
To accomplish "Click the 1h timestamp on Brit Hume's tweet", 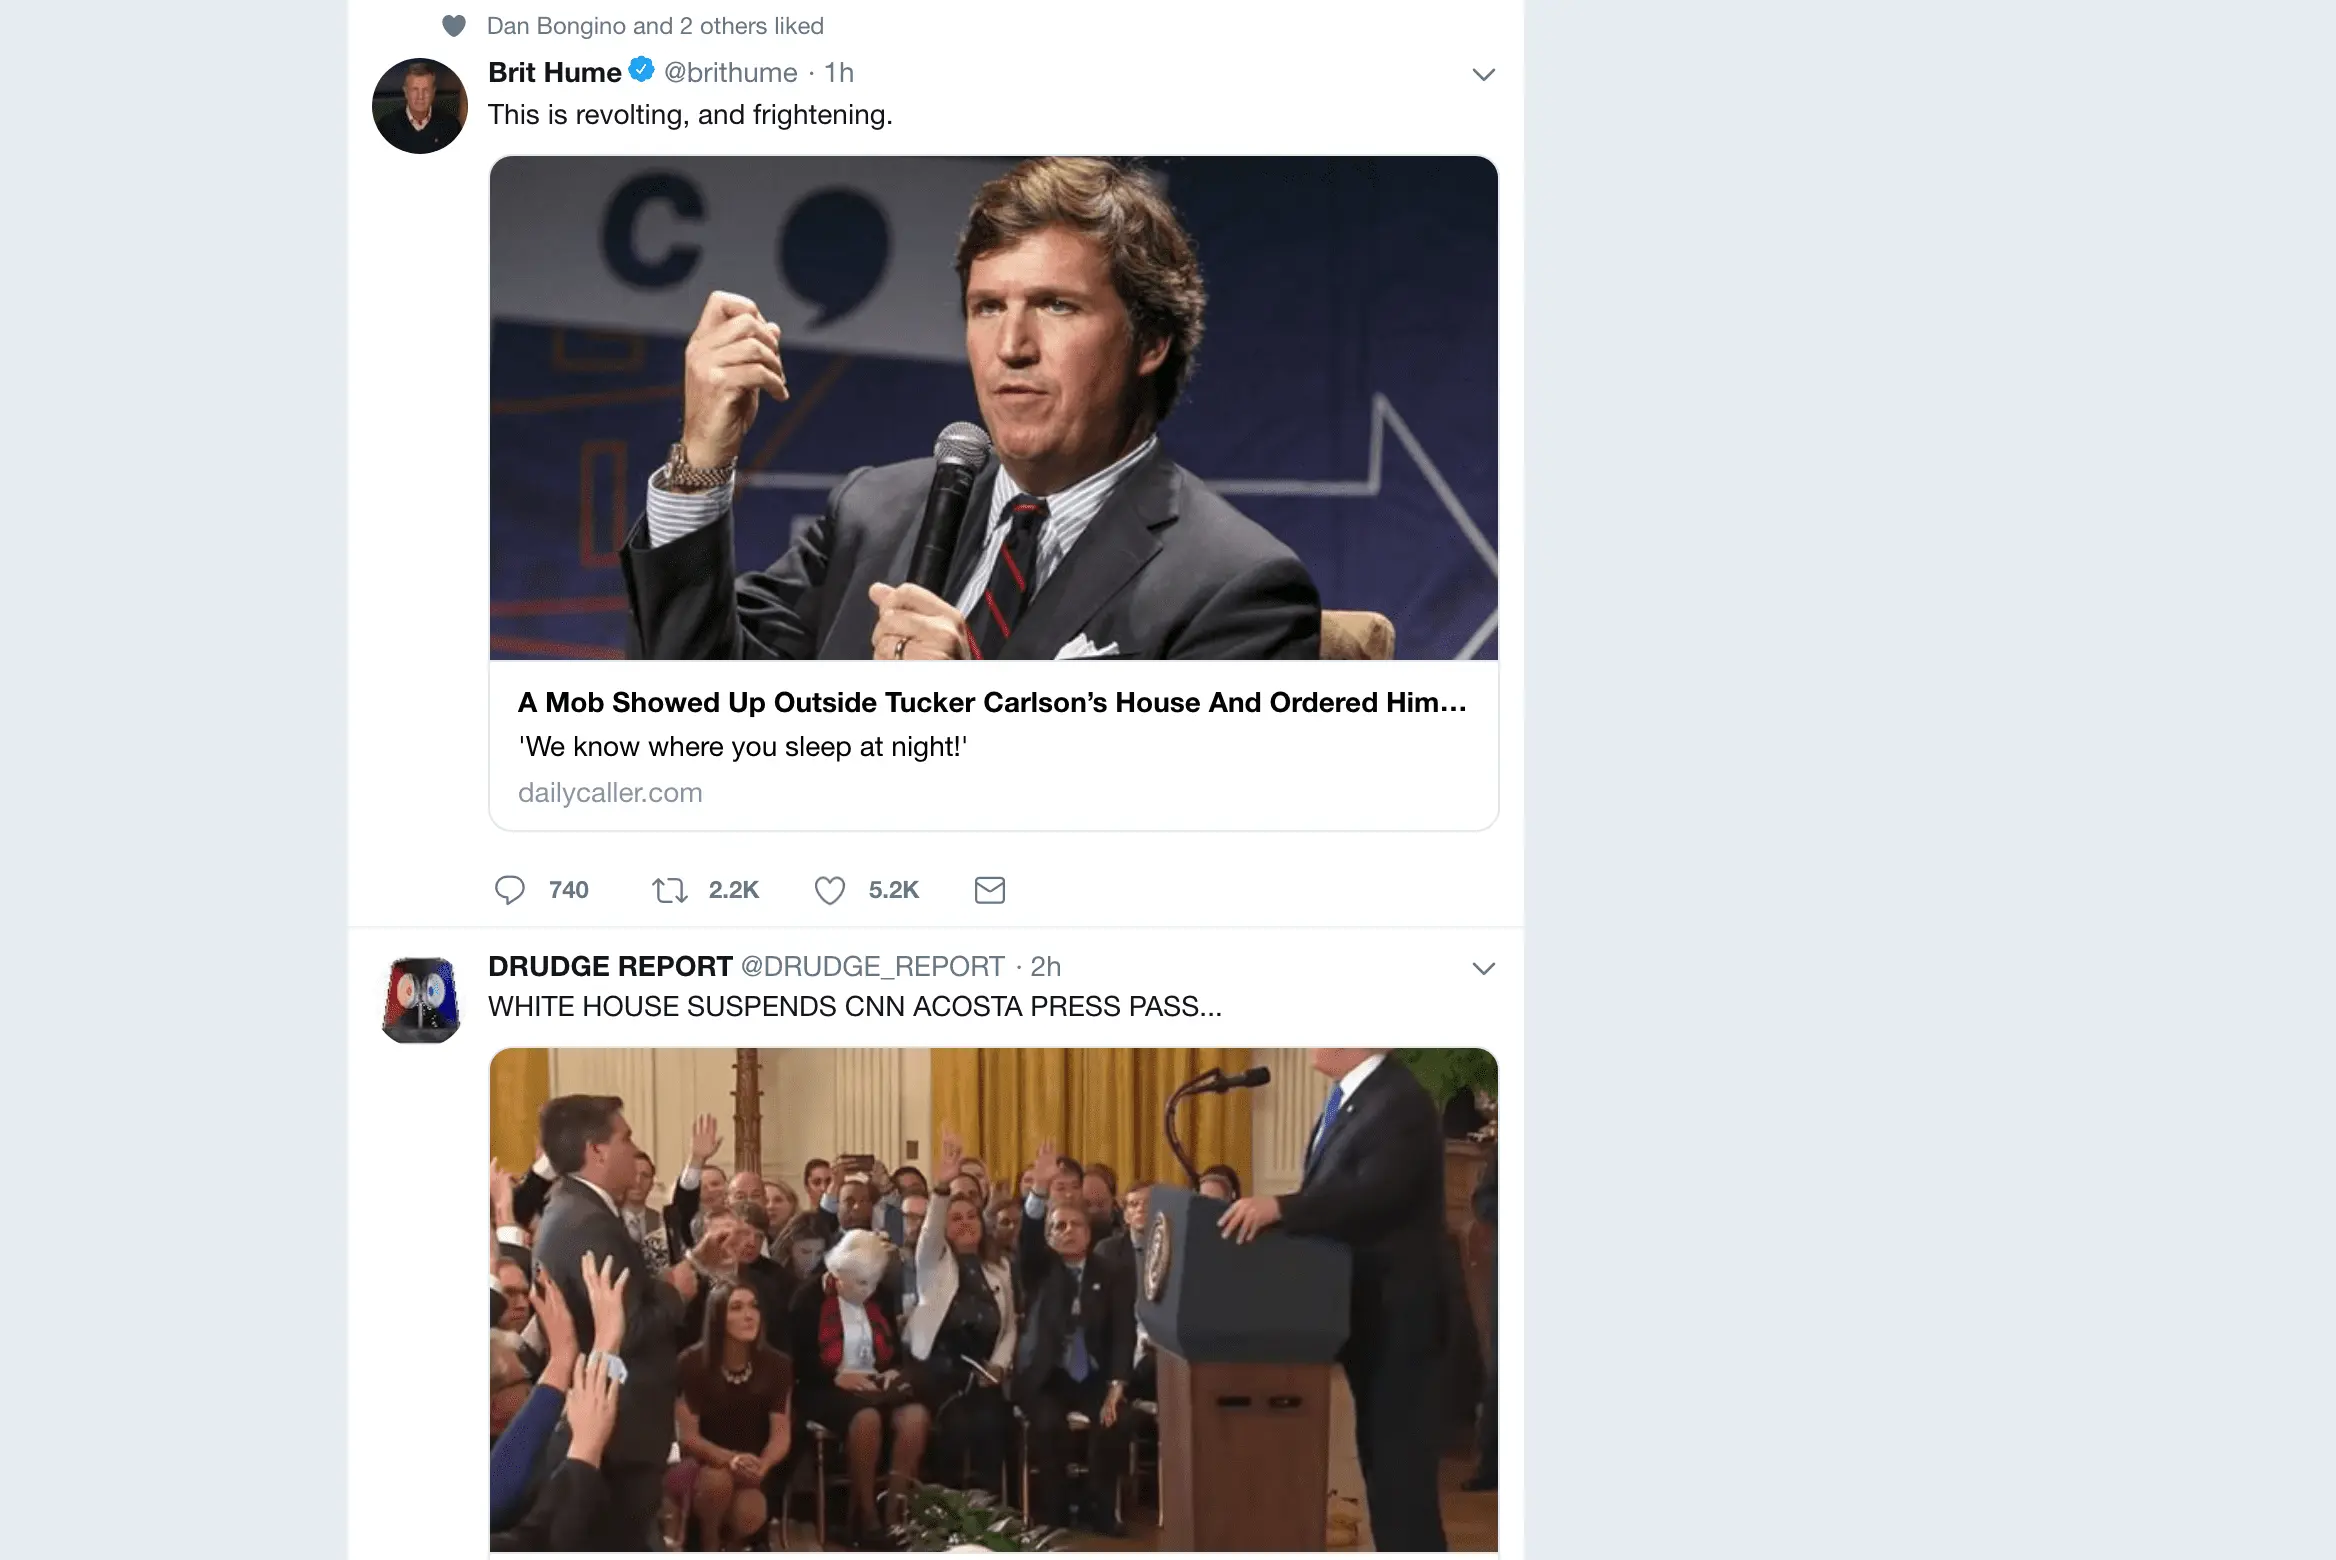I will (x=839, y=72).
